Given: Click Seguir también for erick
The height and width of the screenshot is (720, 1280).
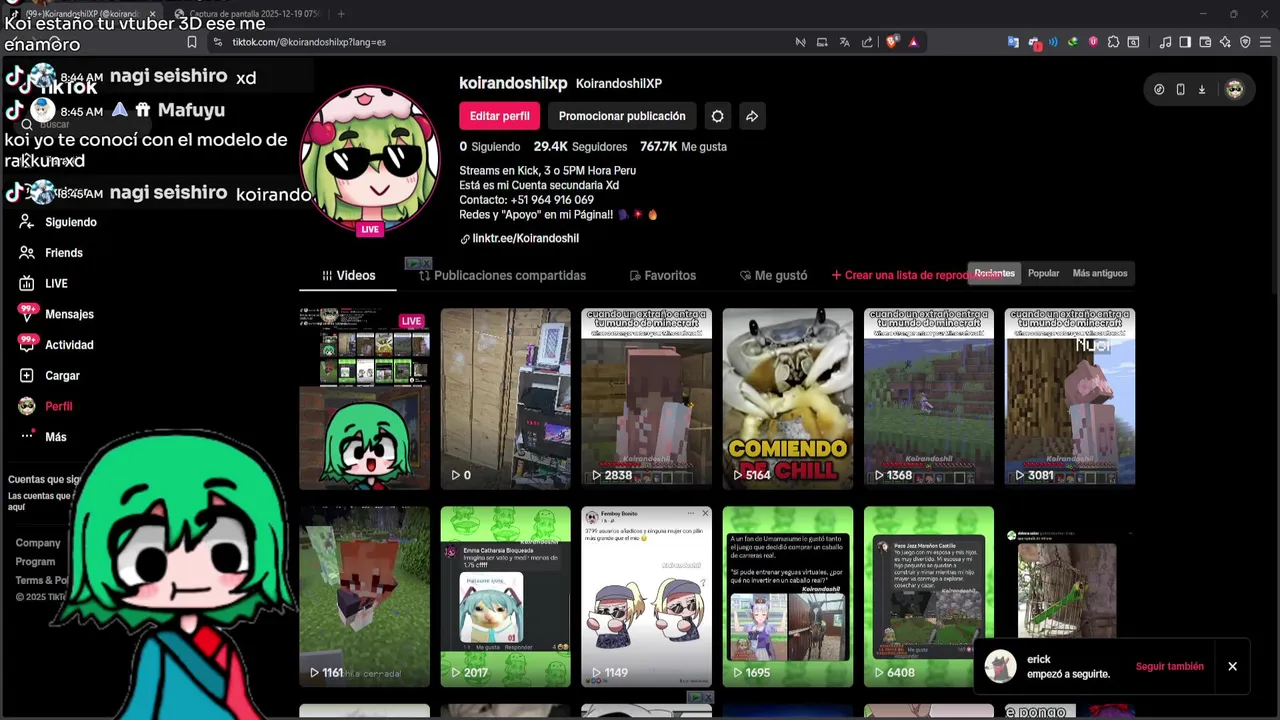Looking at the screenshot, I should 1169,666.
